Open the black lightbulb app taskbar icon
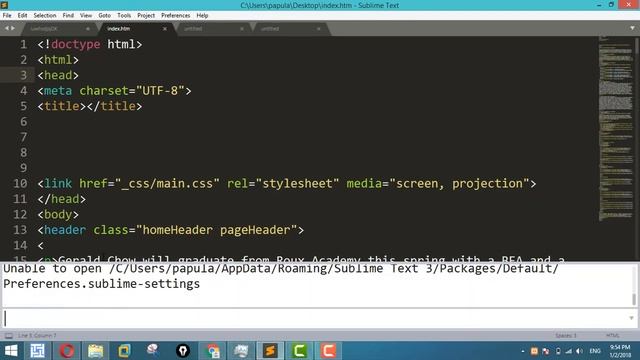Image resolution: width=640 pixels, height=360 pixels. [x=183, y=351]
